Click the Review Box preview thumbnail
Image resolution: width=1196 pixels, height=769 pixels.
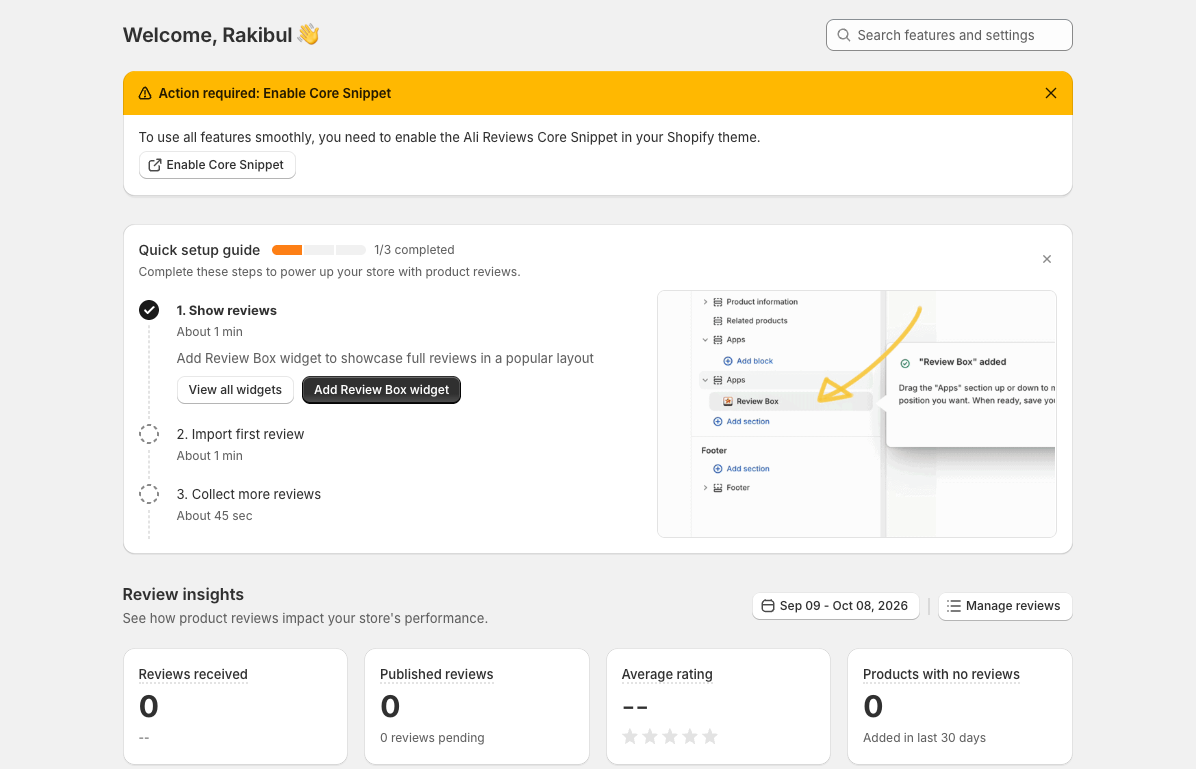(x=857, y=414)
